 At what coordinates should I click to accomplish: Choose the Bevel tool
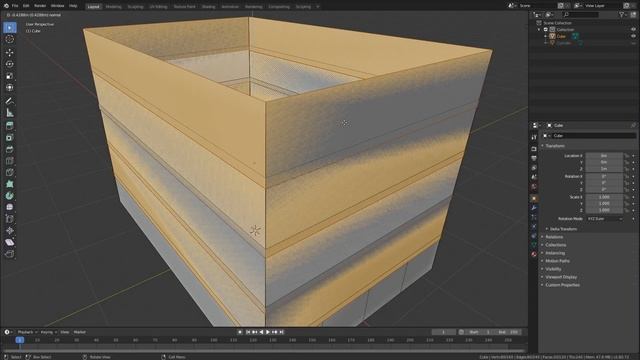10,149
